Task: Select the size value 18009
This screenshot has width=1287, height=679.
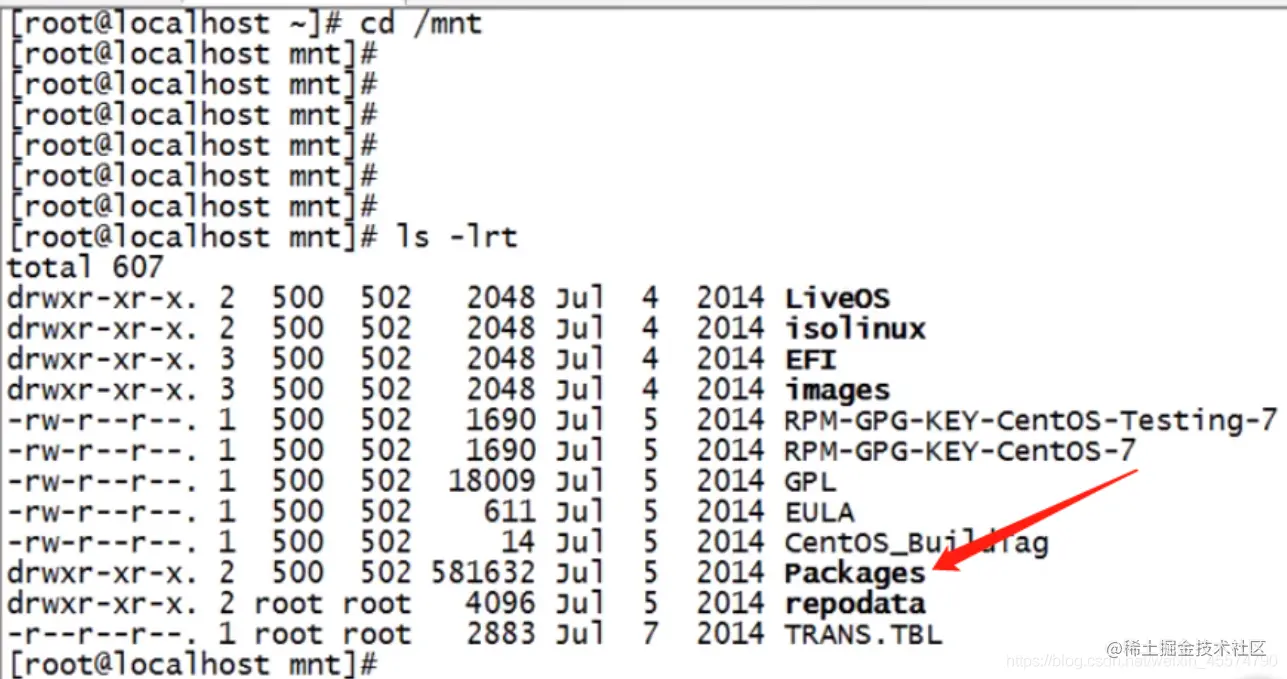Action: click(493, 482)
